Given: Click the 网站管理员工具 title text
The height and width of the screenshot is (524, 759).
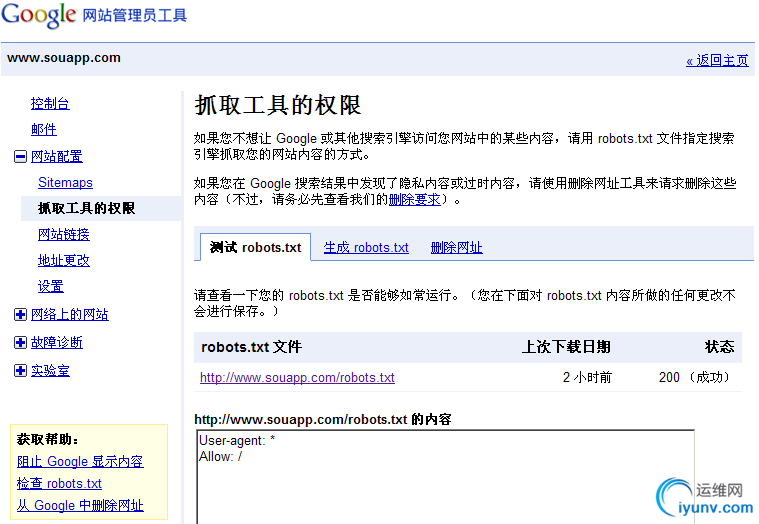Looking at the screenshot, I should coord(135,15).
